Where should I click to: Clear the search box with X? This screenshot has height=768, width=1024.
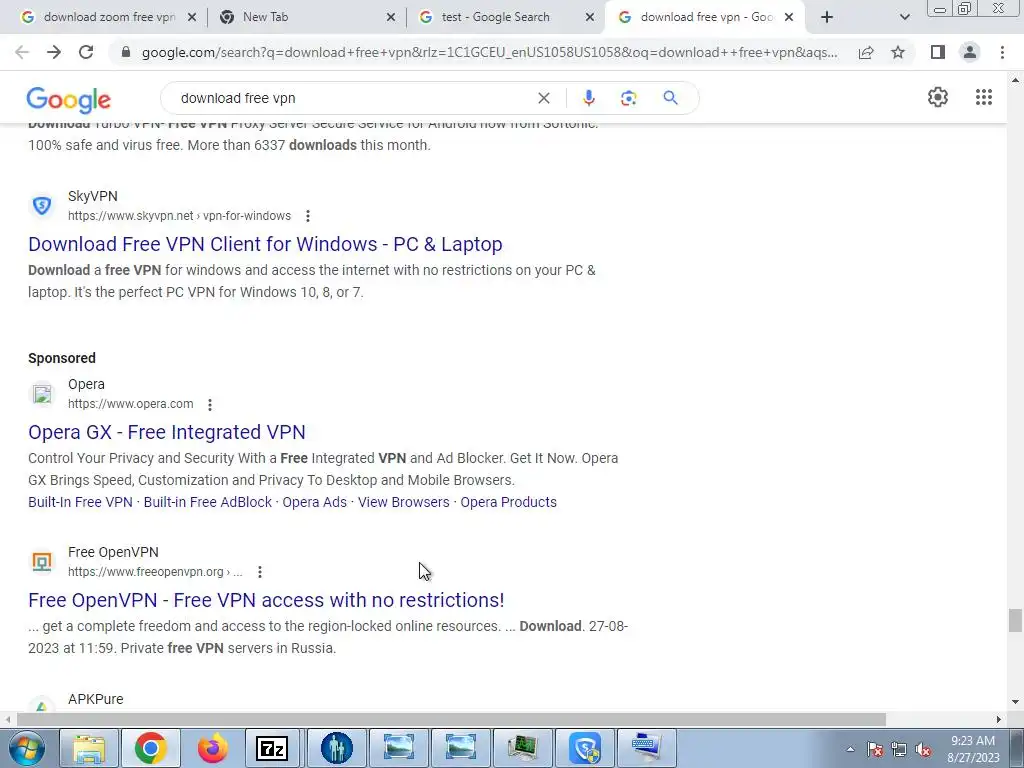(x=543, y=98)
